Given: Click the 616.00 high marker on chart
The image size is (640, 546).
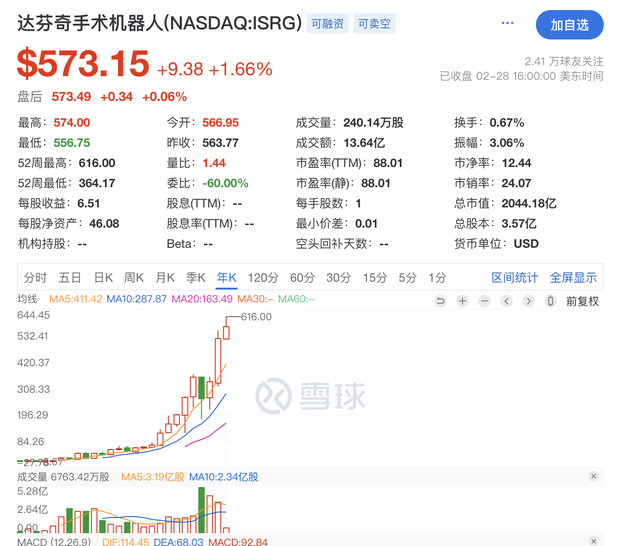Looking at the screenshot, I should [x=256, y=317].
